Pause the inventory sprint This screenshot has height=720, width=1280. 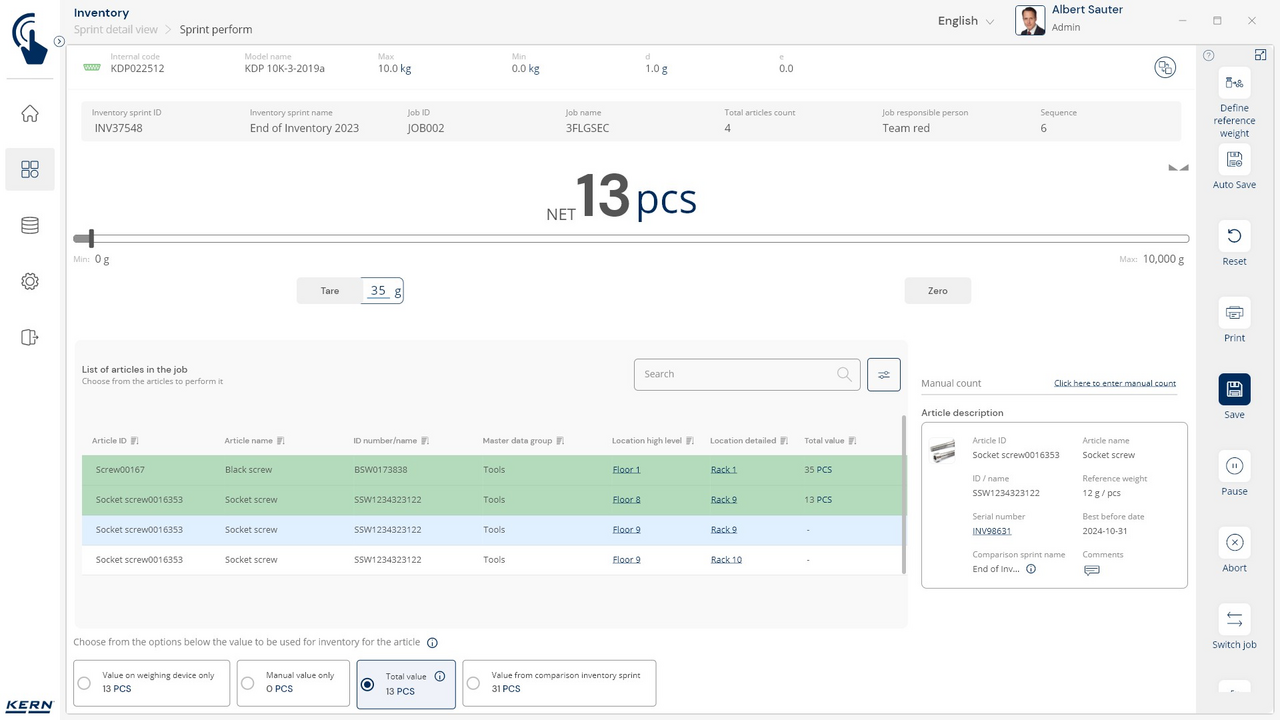[1234, 466]
